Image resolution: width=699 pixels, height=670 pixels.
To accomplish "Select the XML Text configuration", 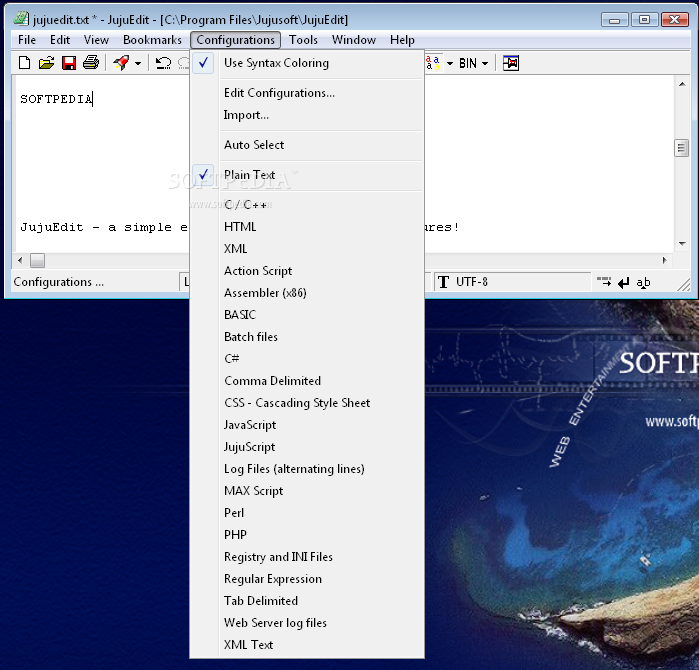I will [307, 645].
